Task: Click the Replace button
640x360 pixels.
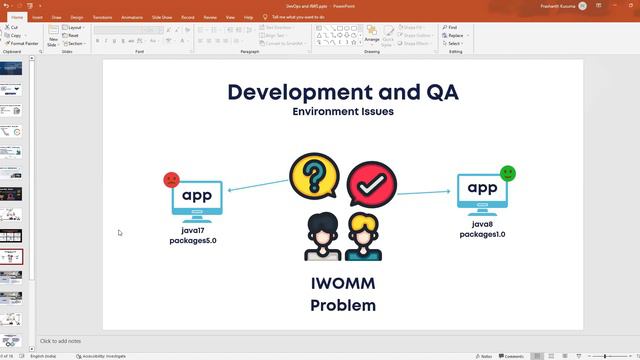Action: click(456, 35)
